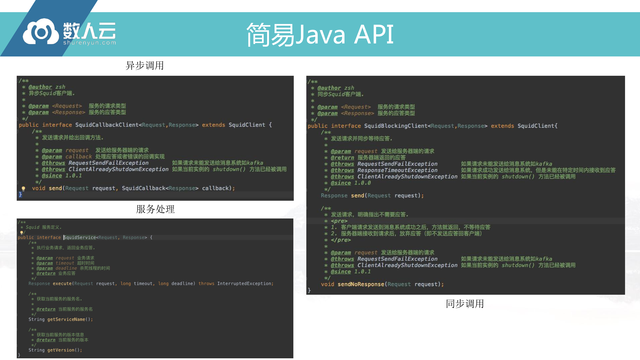The image size is (640, 360).
Task: Click the shurenyun.com text under the logo
Action: pyautogui.click(x=89, y=42)
